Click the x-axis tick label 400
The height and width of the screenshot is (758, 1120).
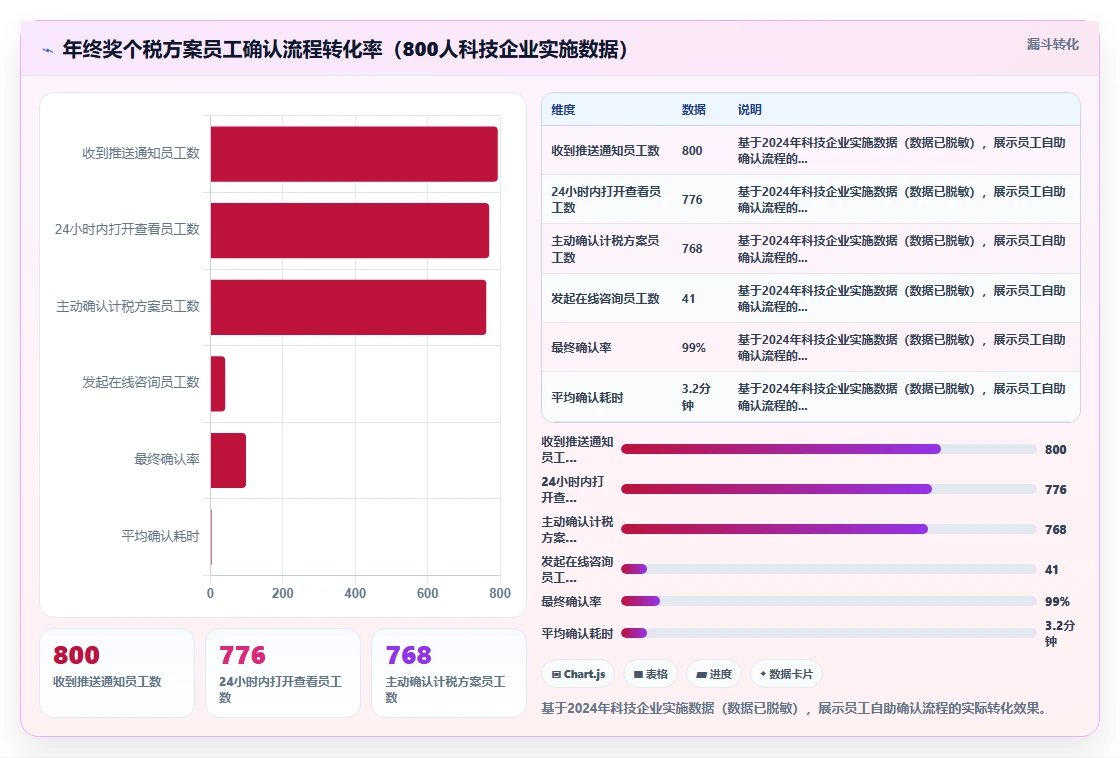pyautogui.click(x=355, y=593)
